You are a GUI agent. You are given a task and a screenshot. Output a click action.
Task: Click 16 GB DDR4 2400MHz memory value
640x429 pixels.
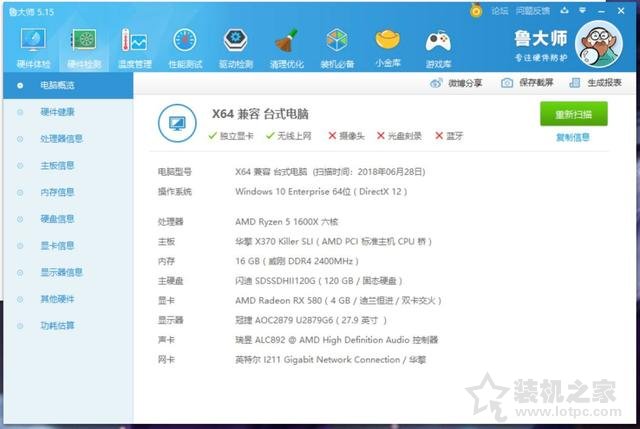(x=297, y=261)
